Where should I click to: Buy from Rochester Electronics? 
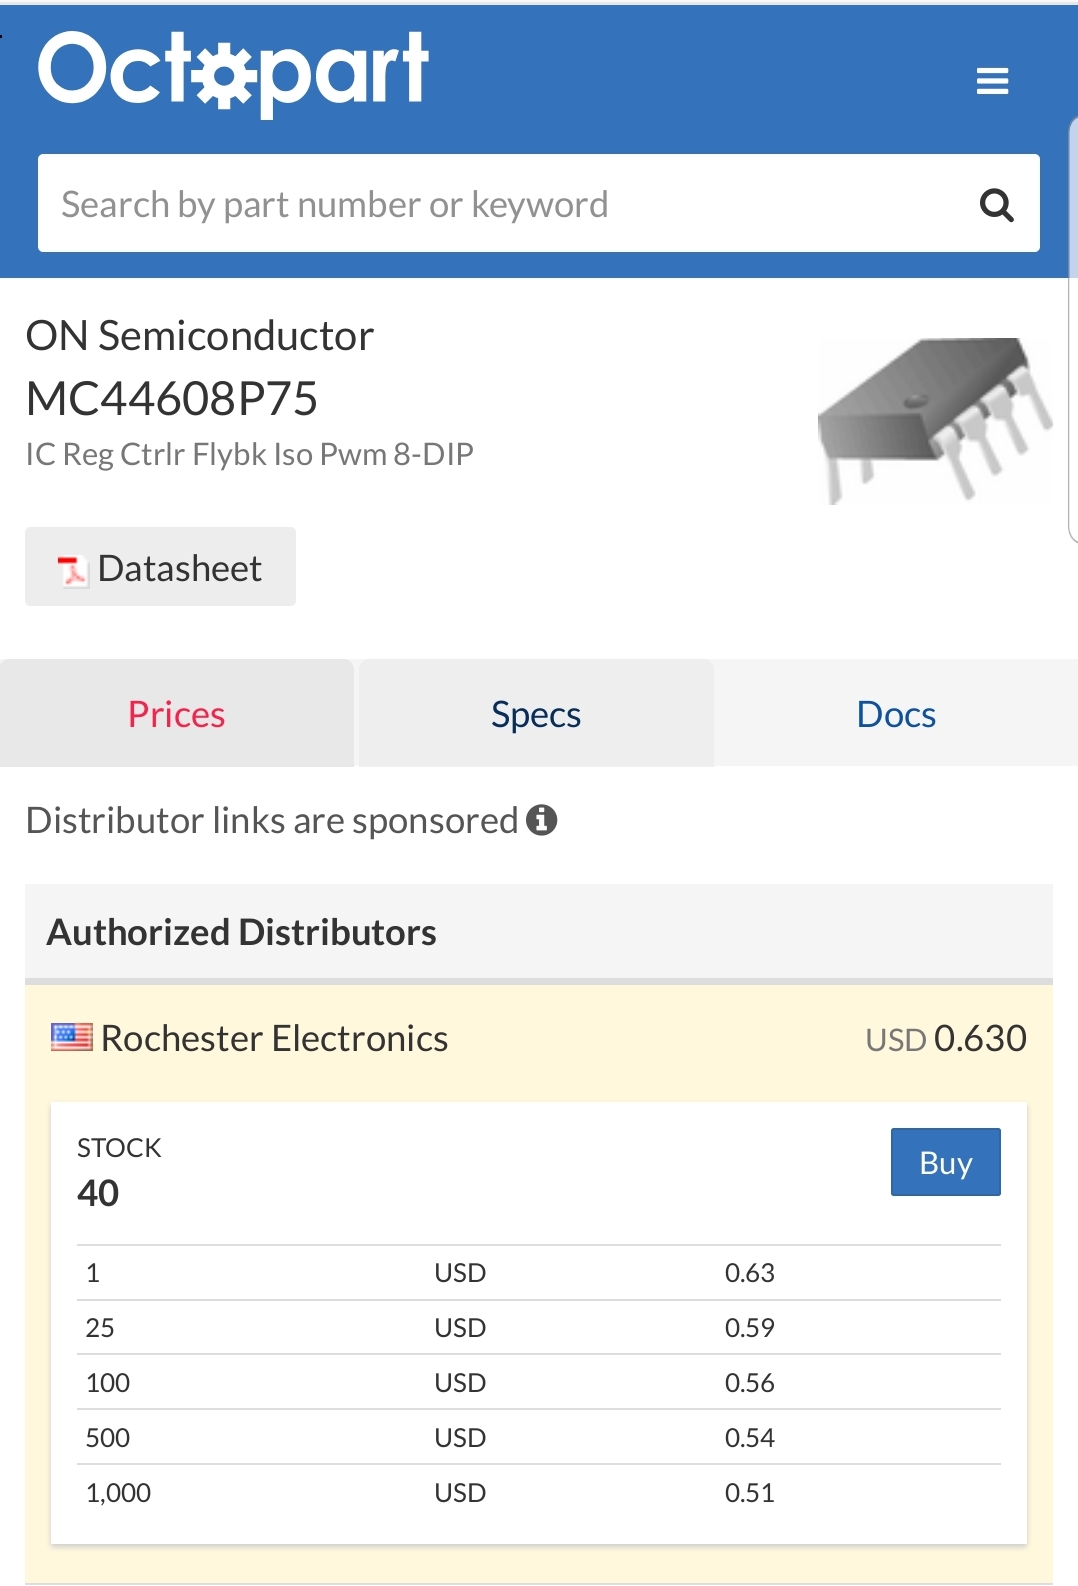click(x=945, y=1162)
